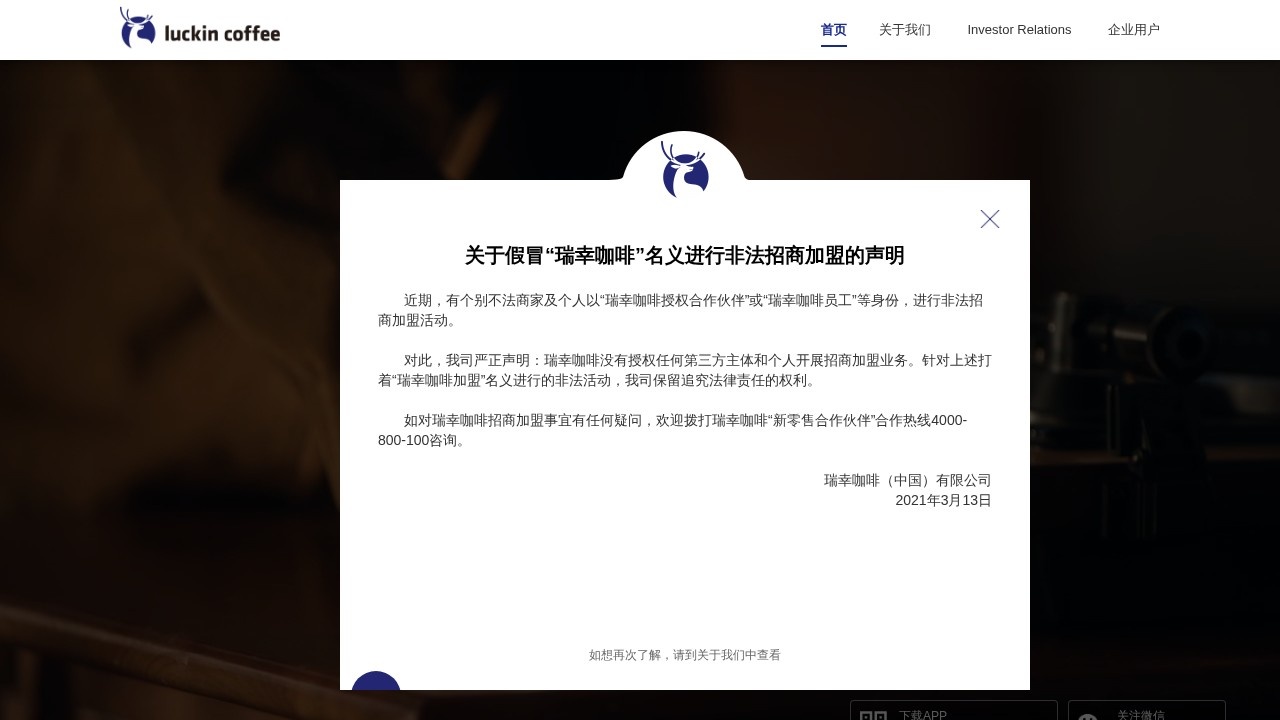This screenshot has width=1280, height=720.
Task: Click the date line 2021年3月13日
Action: point(943,500)
